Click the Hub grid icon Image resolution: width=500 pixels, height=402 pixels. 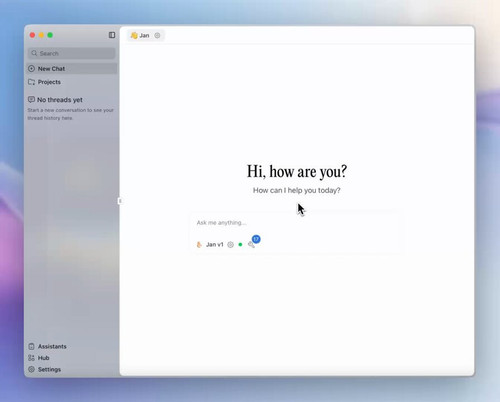click(x=31, y=358)
